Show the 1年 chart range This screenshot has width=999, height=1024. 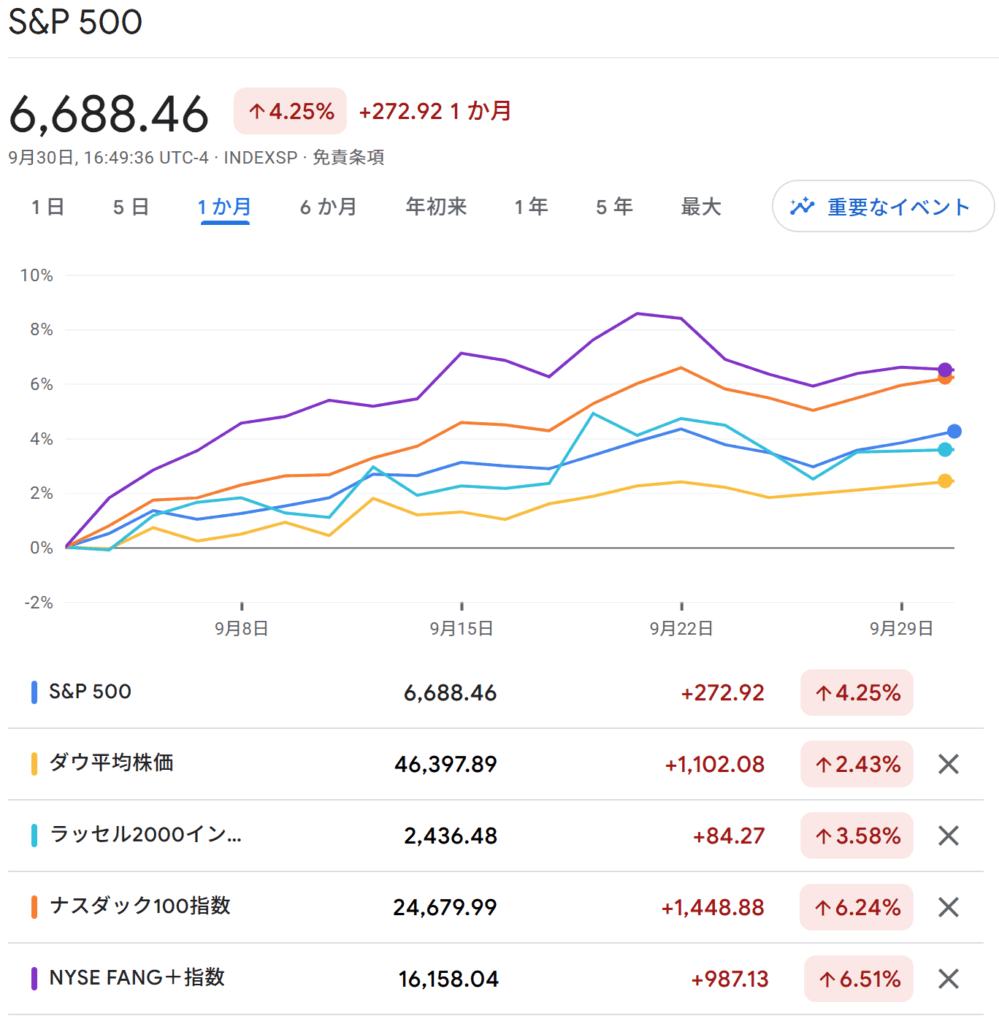531,207
